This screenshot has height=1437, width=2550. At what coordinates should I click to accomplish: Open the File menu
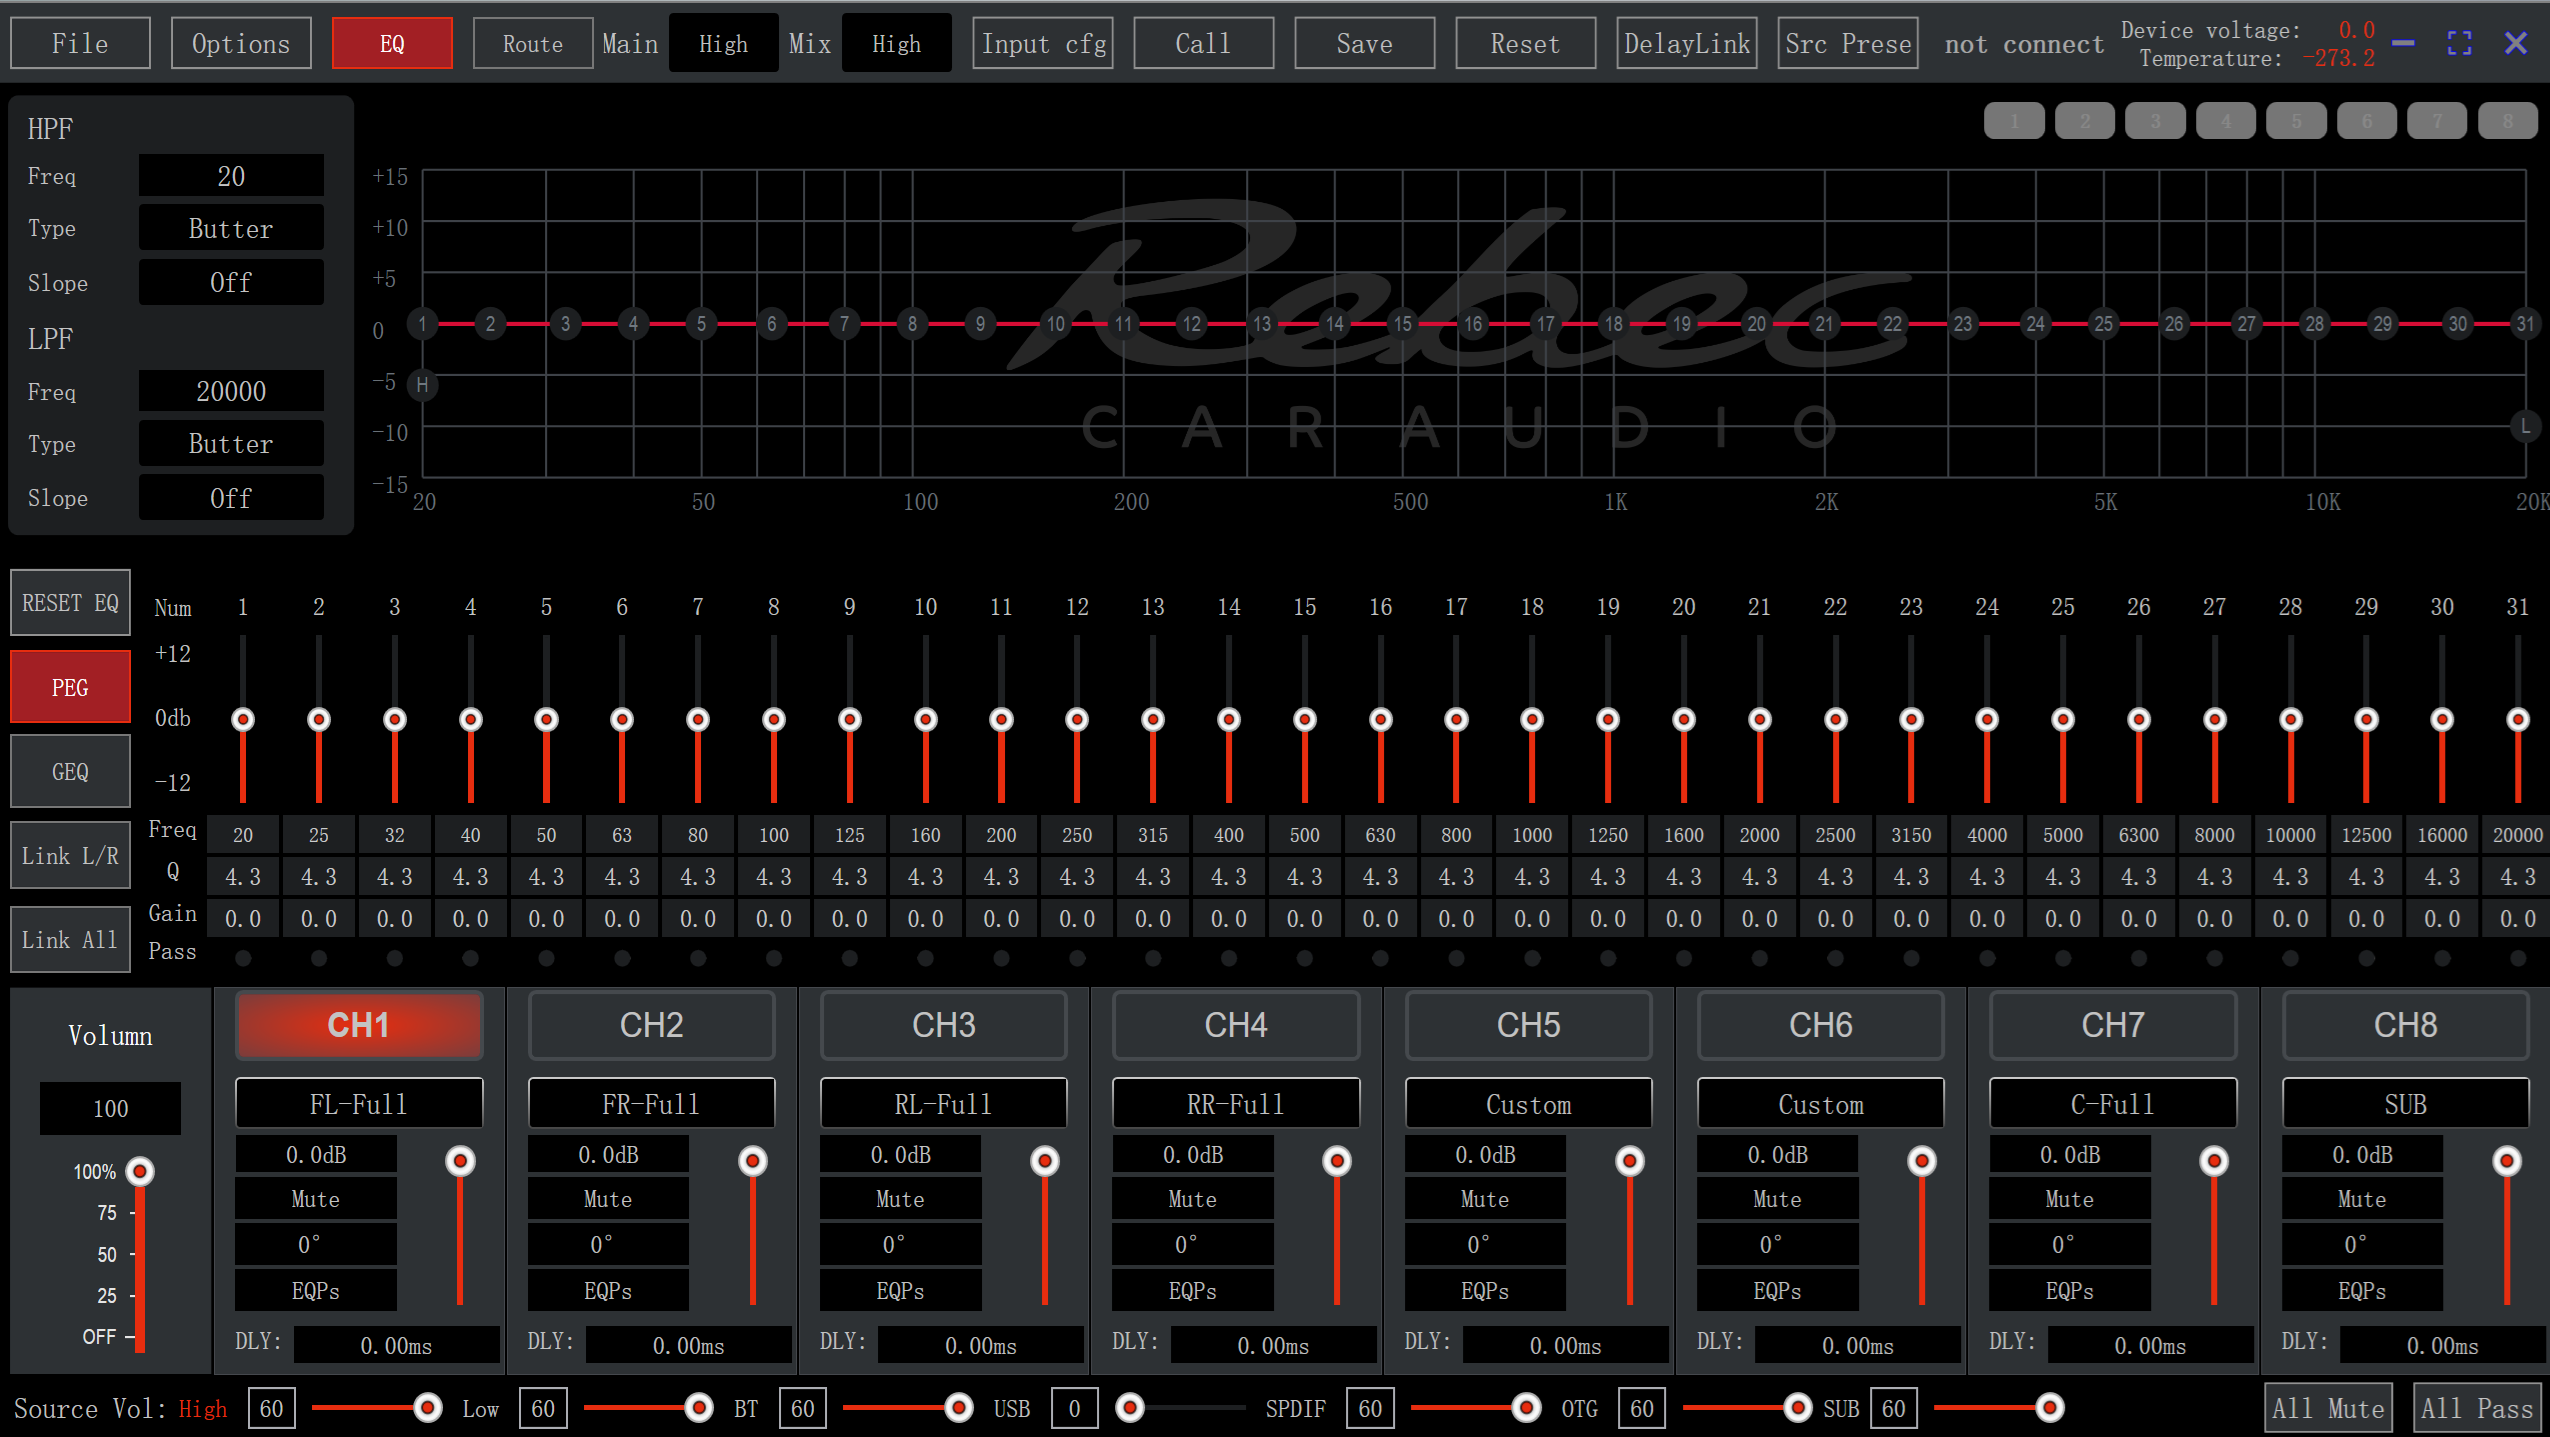pyautogui.click(x=80, y=43)
